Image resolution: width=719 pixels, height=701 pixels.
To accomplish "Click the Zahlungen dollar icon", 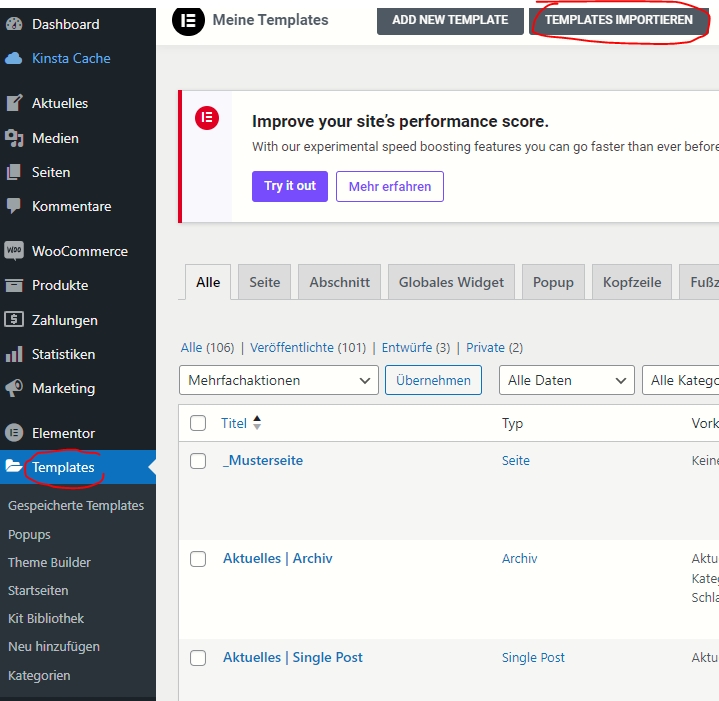I will [x=14, y=319].
